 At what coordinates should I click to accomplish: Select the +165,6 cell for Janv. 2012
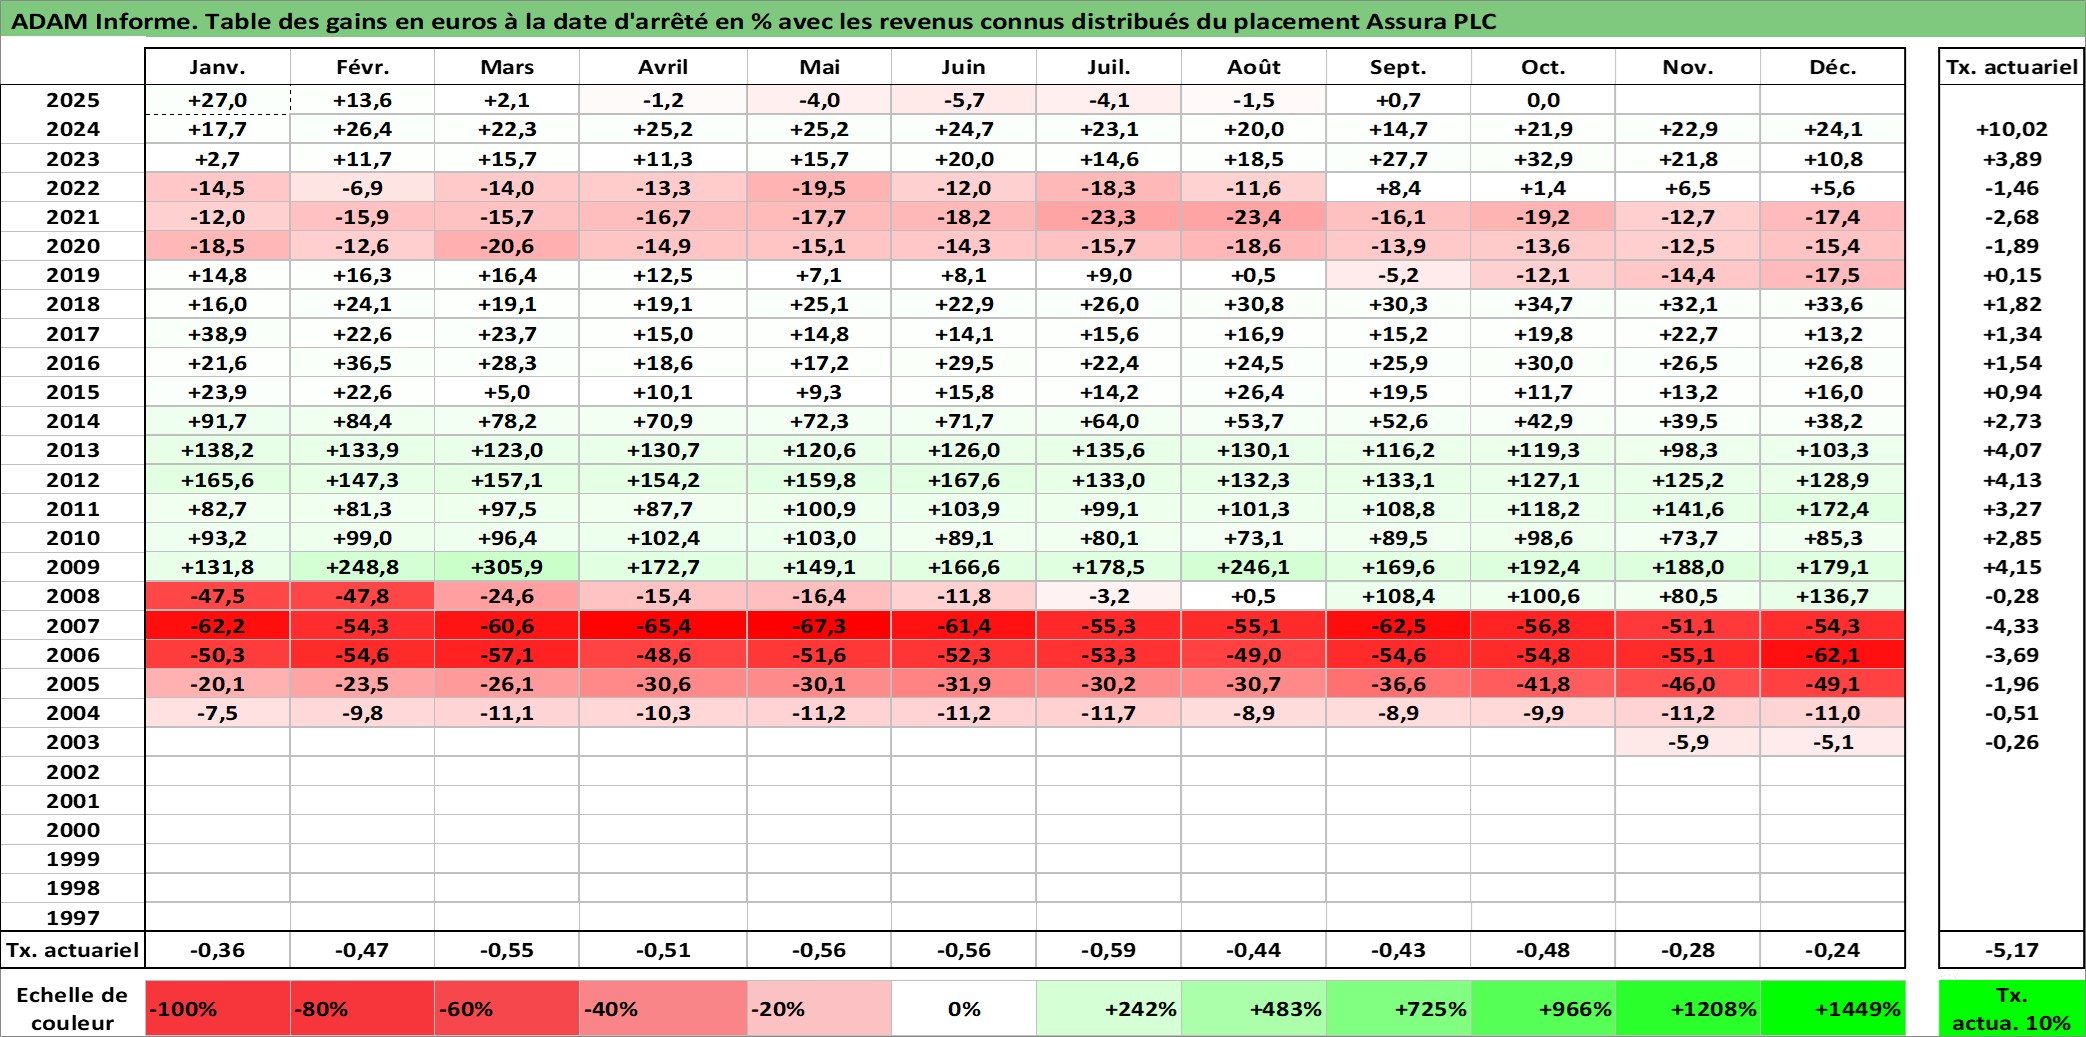(x=217, y=480)
